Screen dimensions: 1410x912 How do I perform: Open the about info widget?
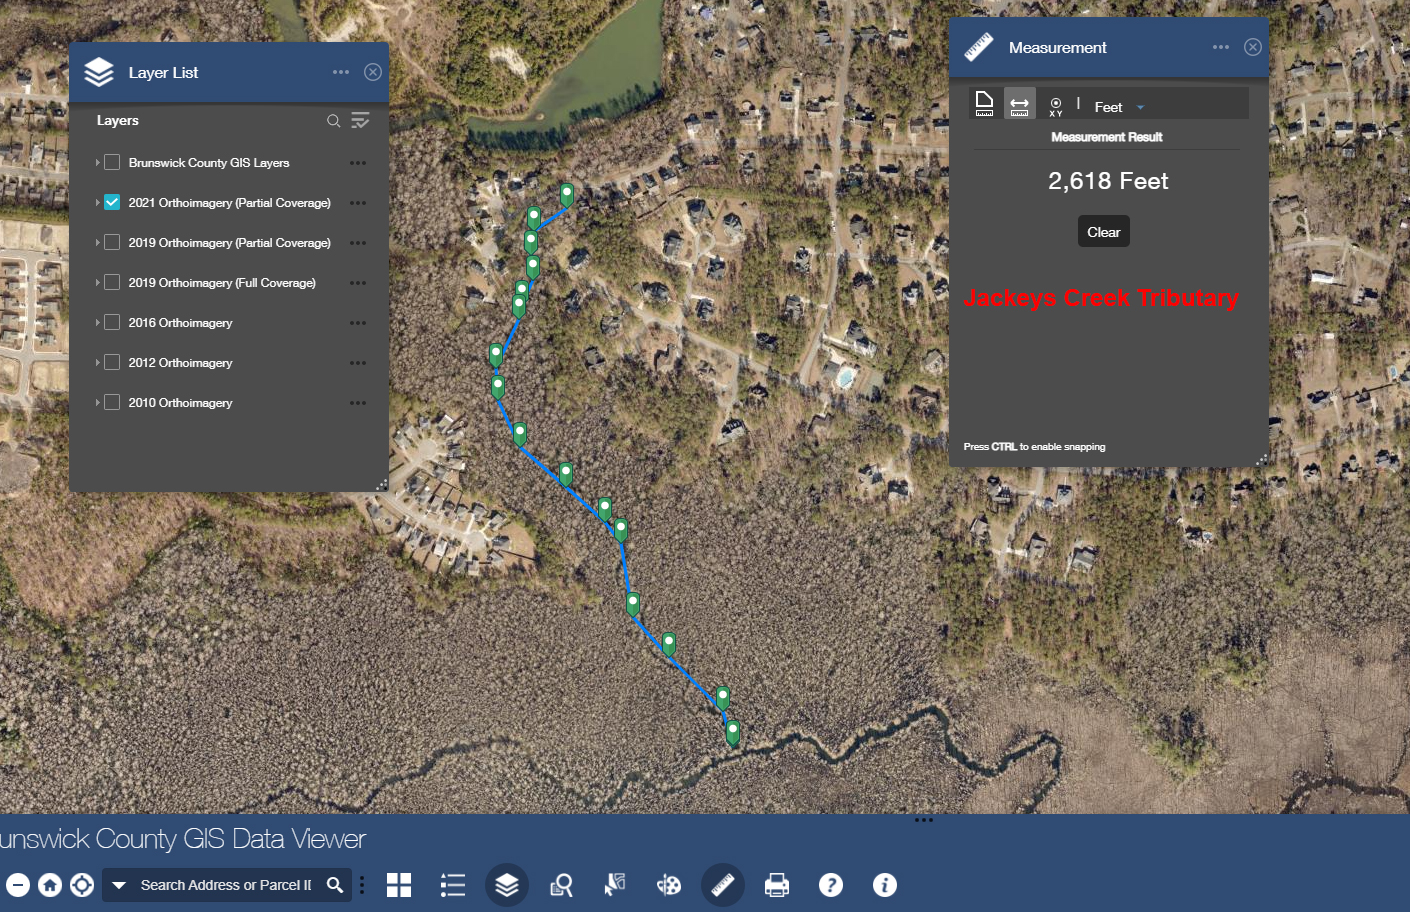tap(885, 885)
